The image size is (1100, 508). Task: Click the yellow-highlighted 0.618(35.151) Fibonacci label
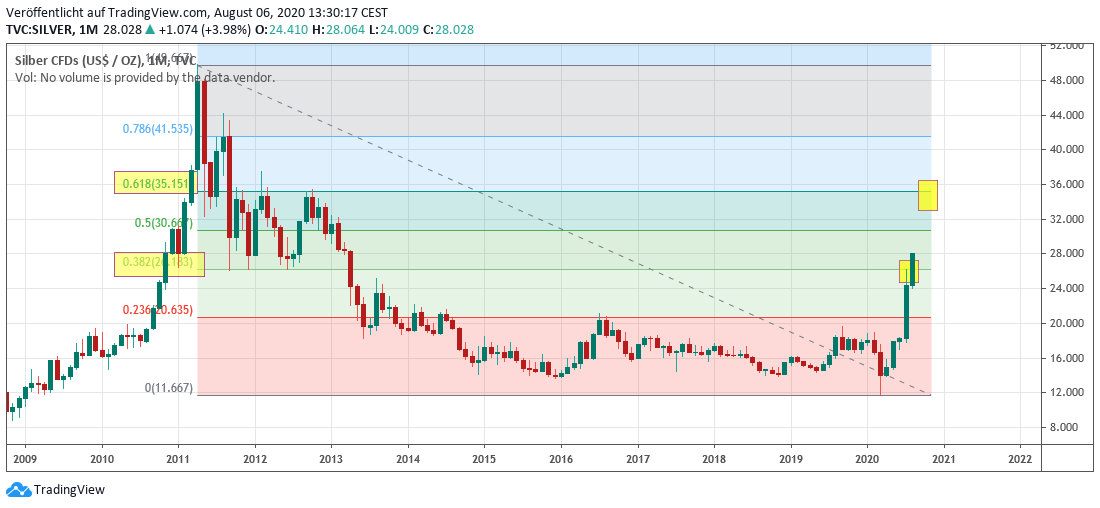click(x=157, y=183)
